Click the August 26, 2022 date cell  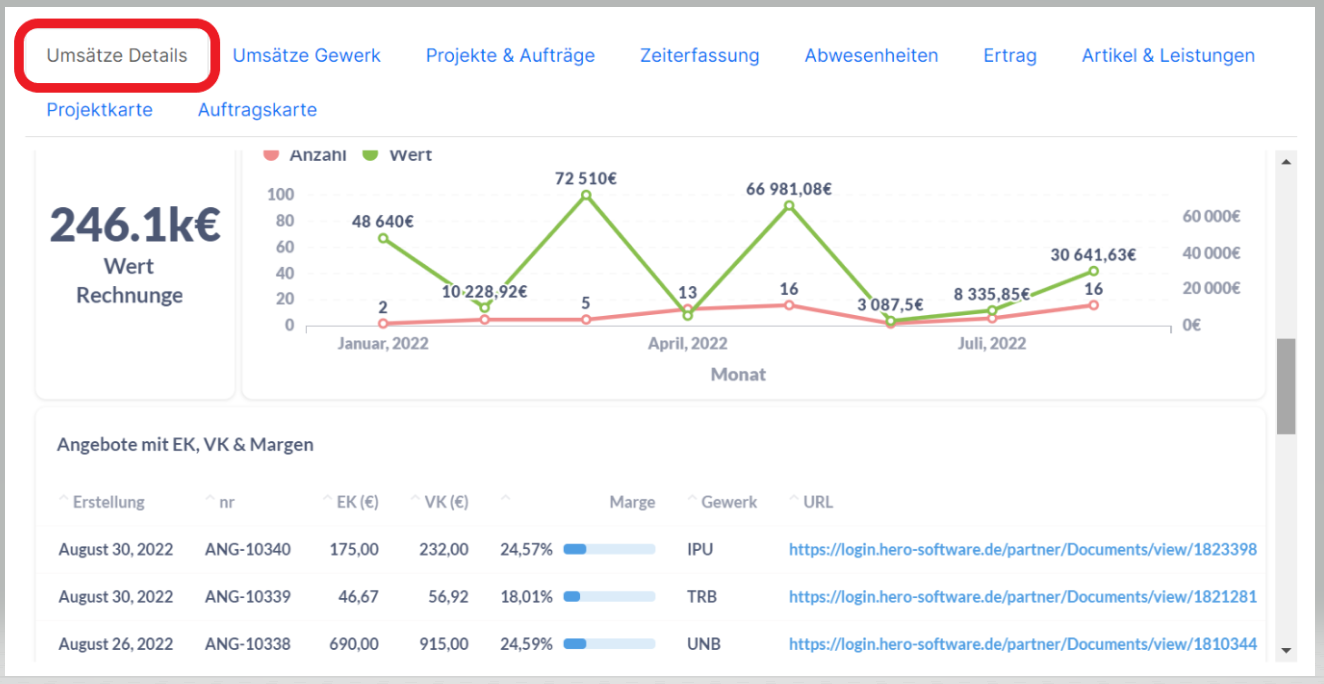pos(116,645)
